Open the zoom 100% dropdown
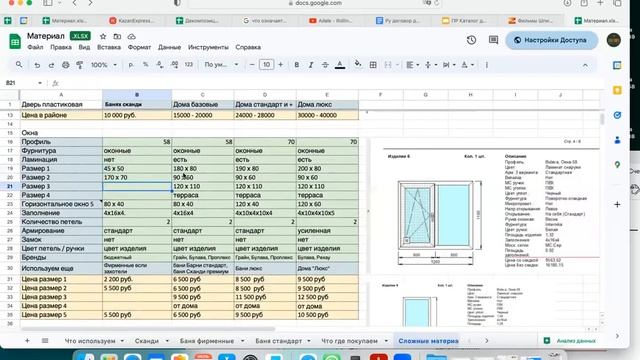 point(104,65)
